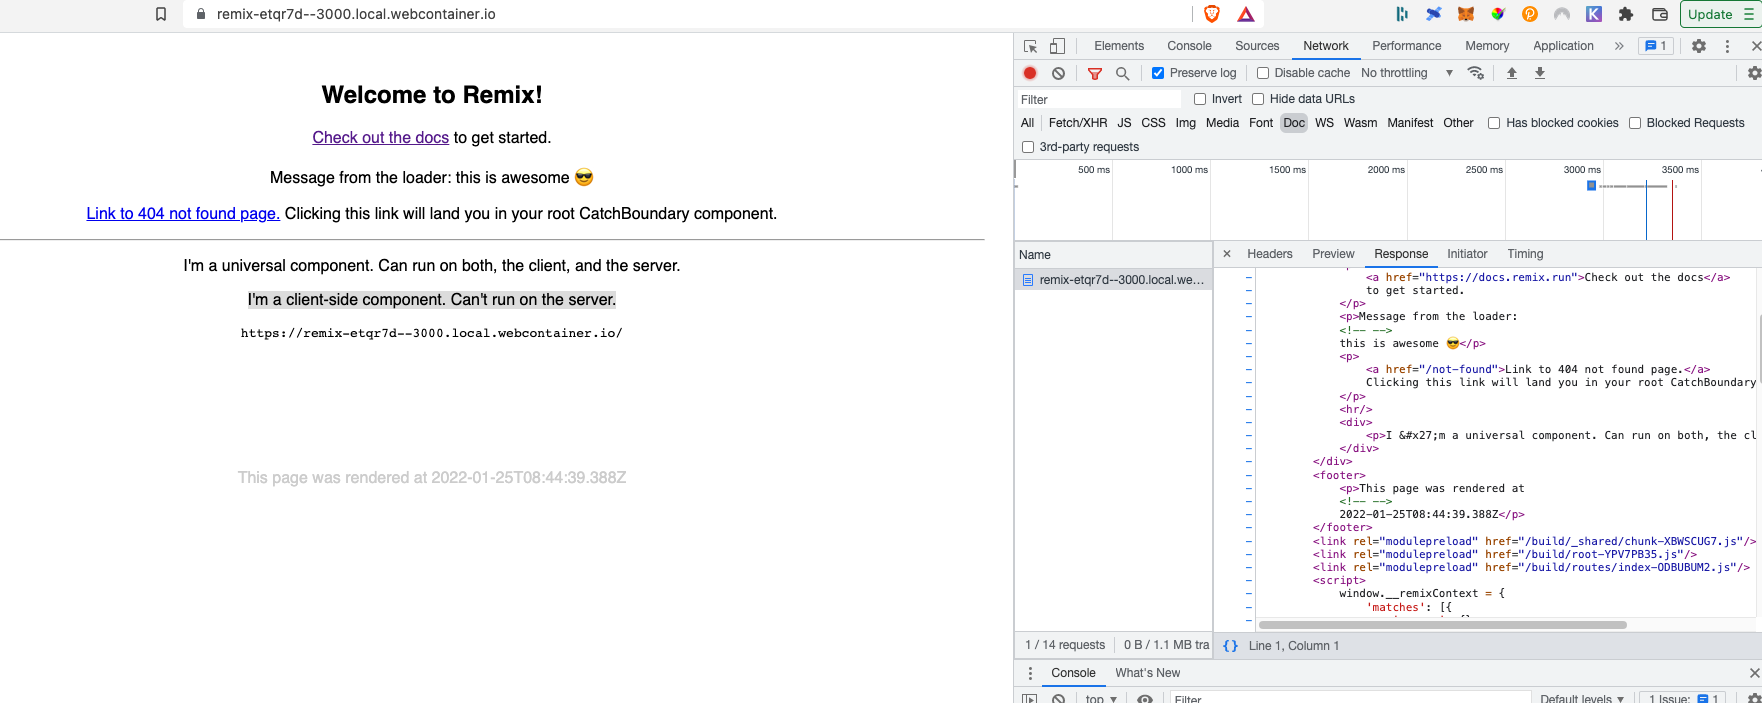Click the network Filter input field

(1098, 99)
